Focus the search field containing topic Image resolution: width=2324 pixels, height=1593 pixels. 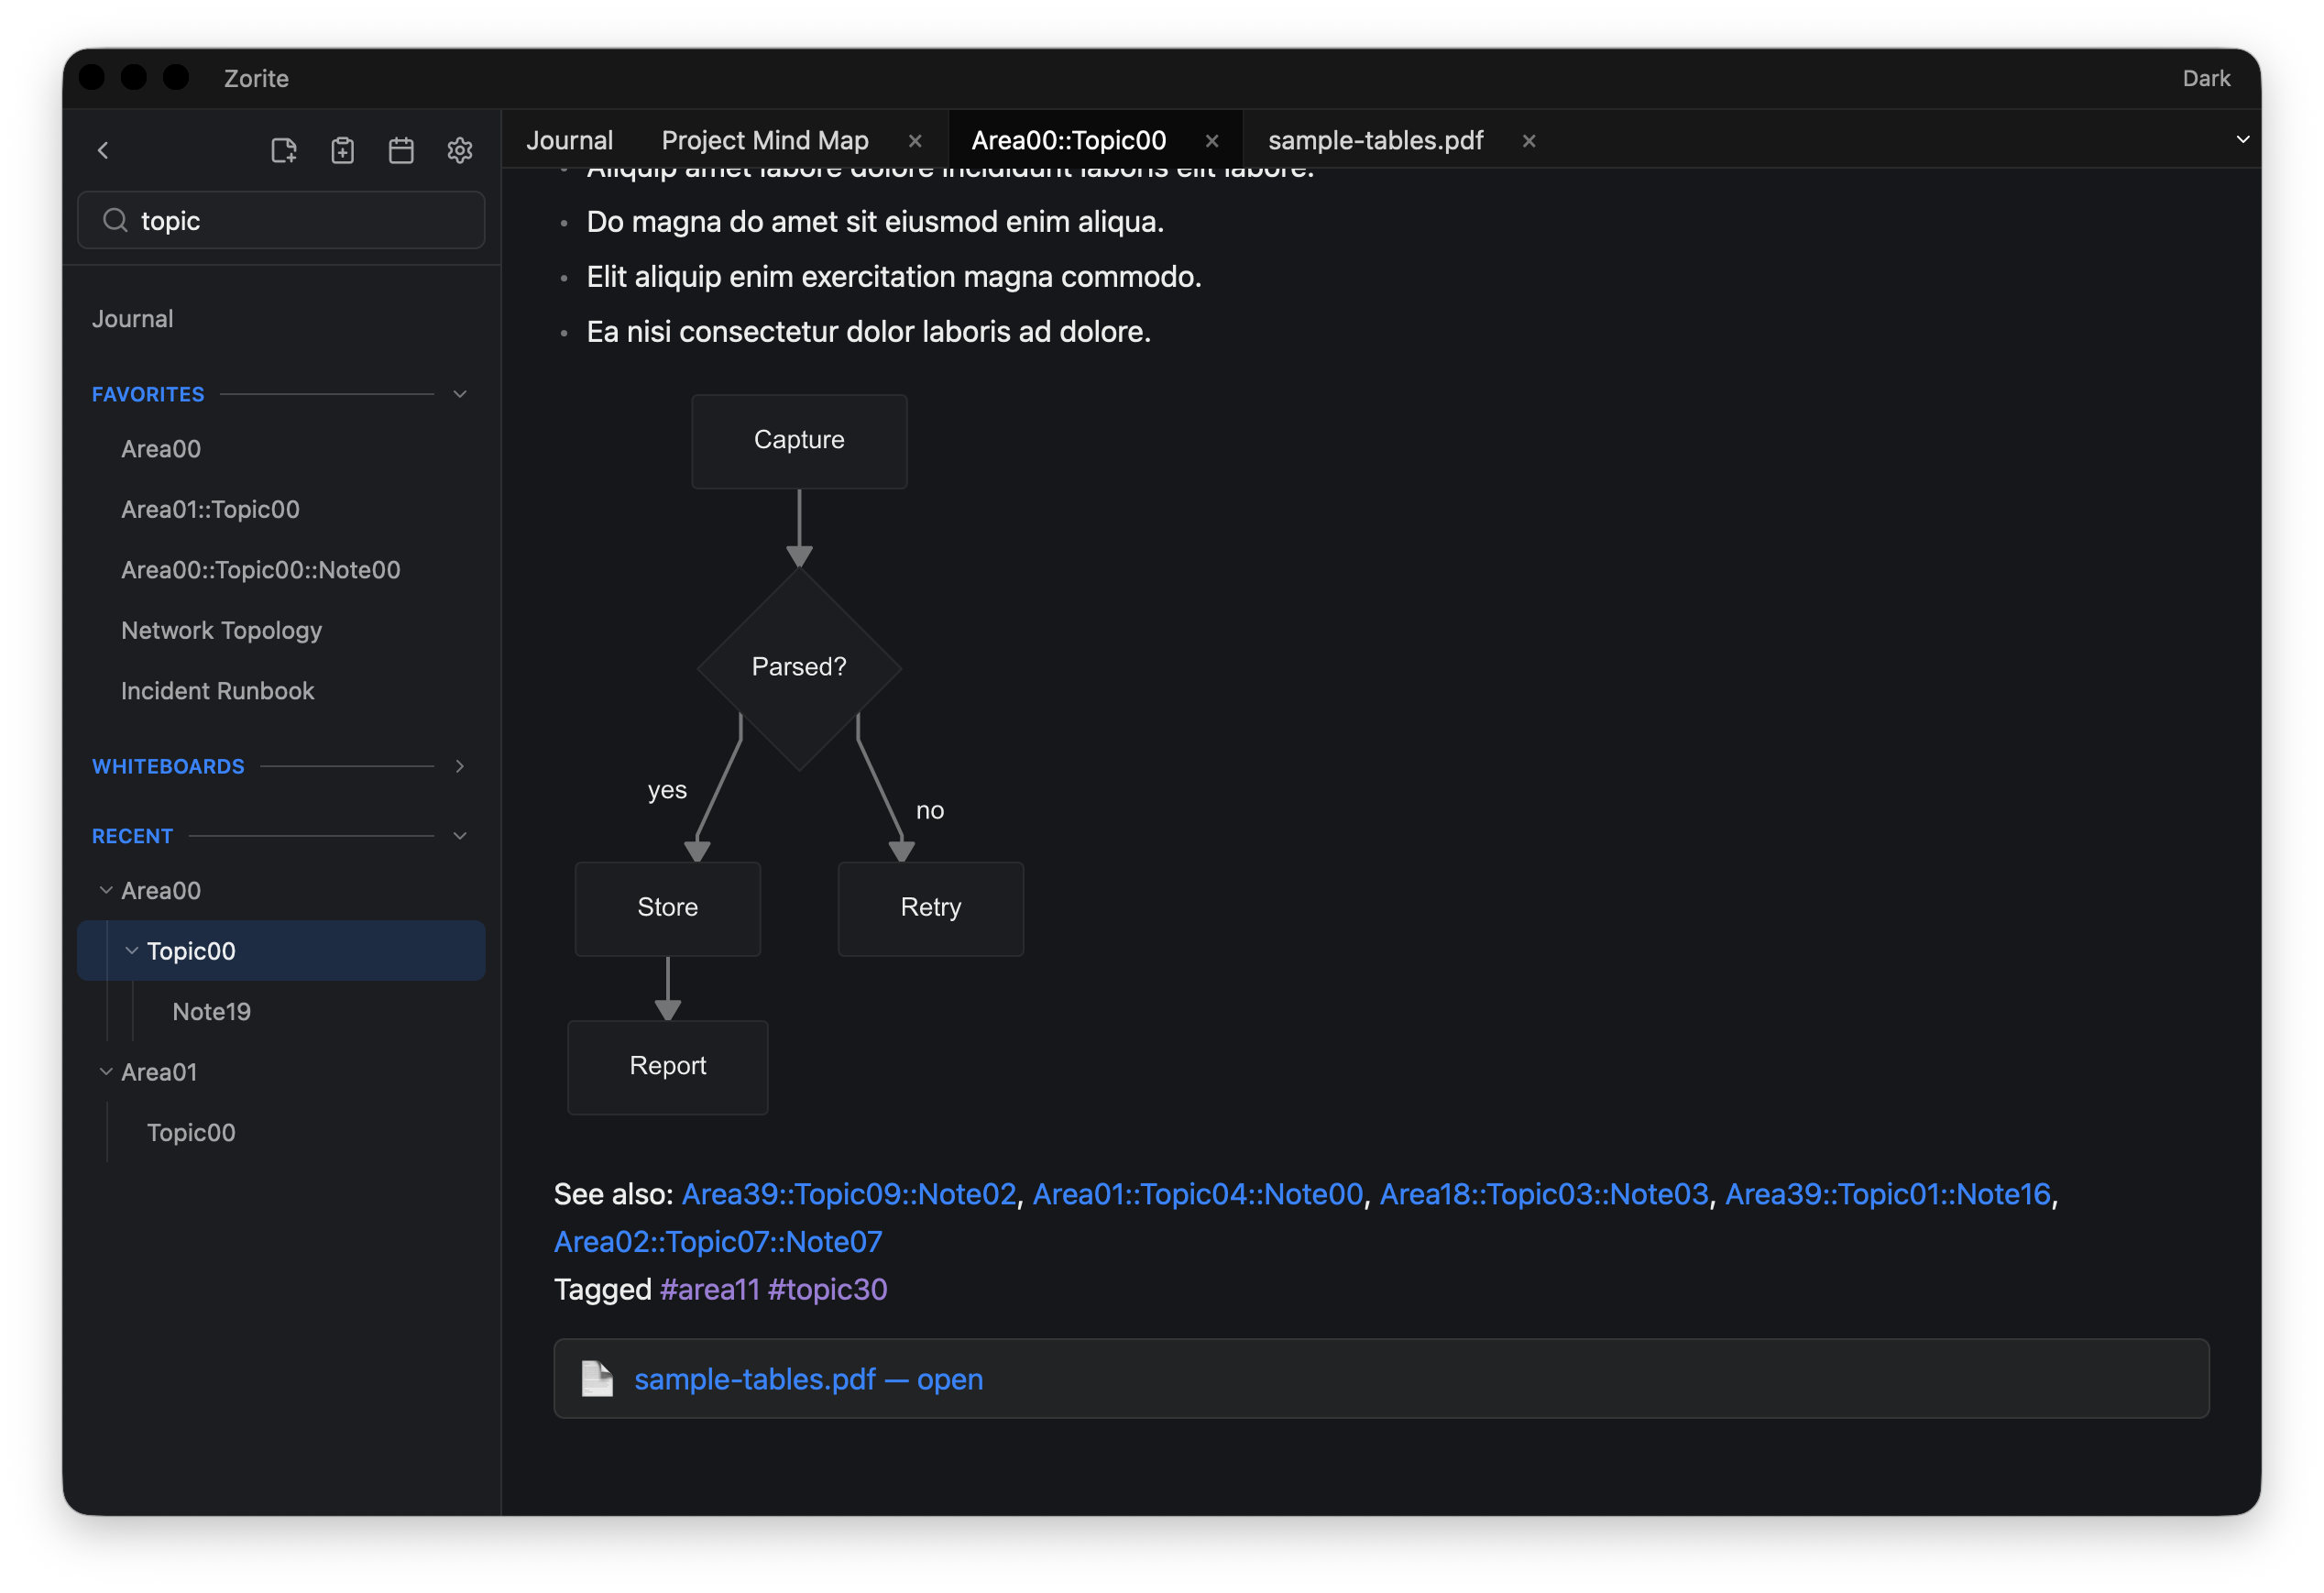pos(281,220)
